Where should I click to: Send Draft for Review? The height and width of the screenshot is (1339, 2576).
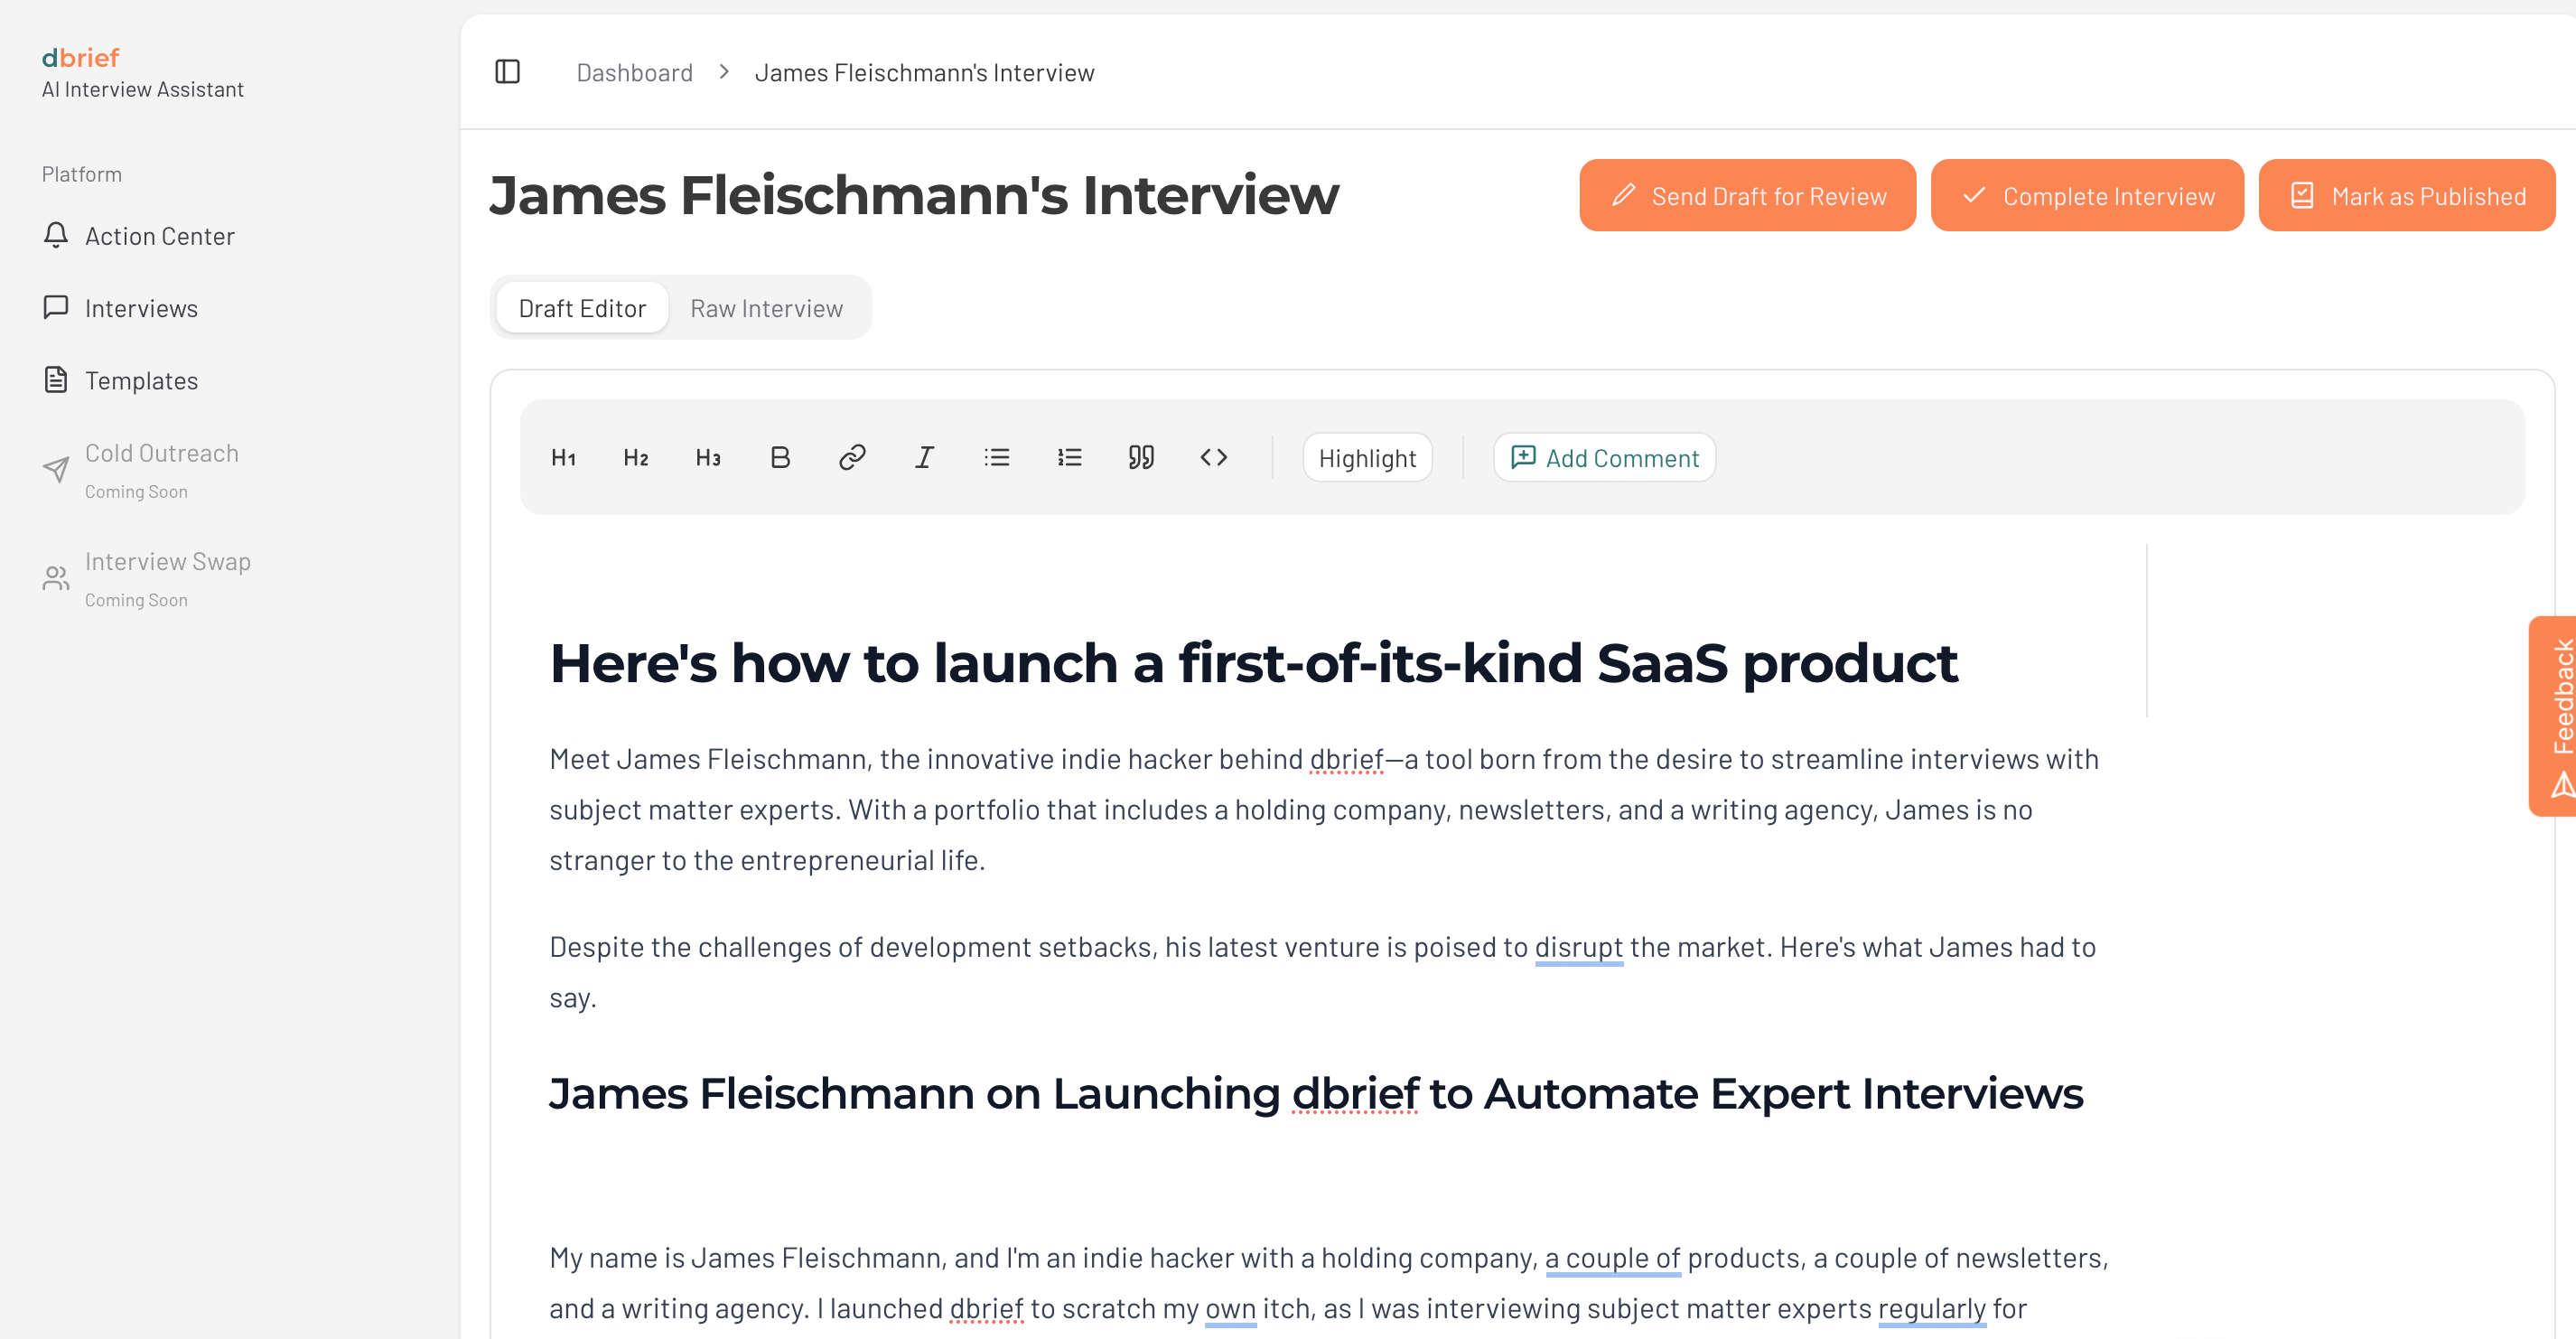click(1747, 196)
